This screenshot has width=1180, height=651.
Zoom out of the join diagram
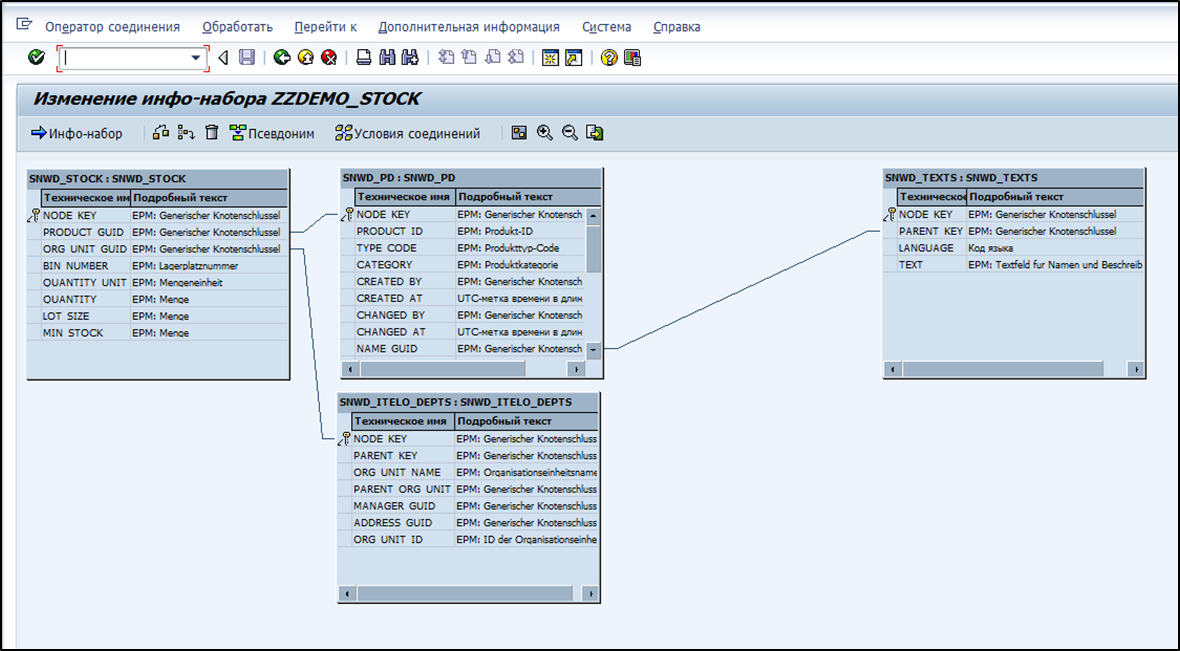click(569, 133)
